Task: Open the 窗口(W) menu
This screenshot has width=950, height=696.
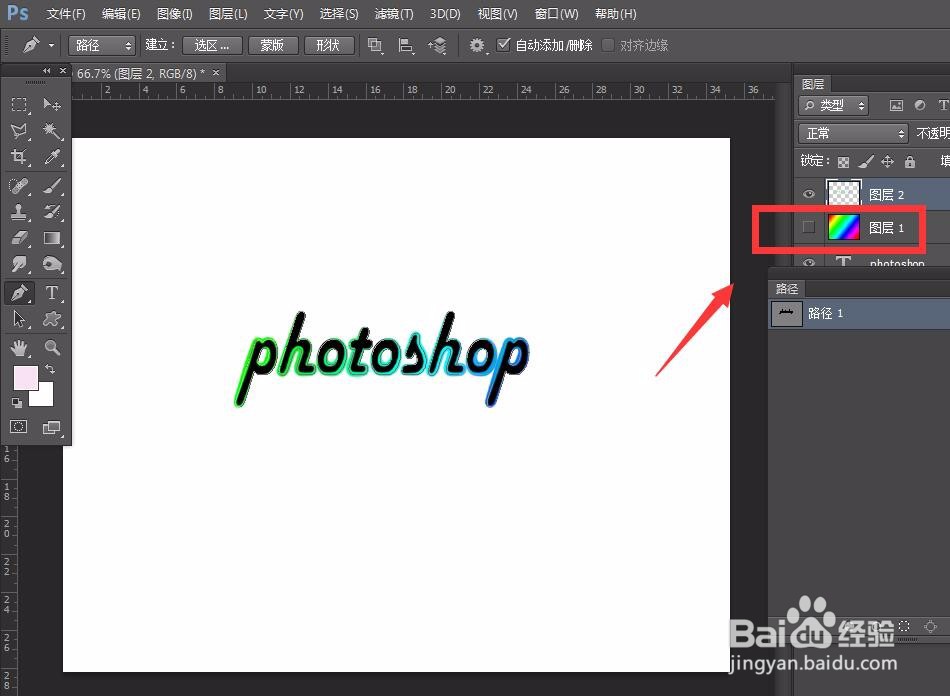Action: tap(556, 13)
